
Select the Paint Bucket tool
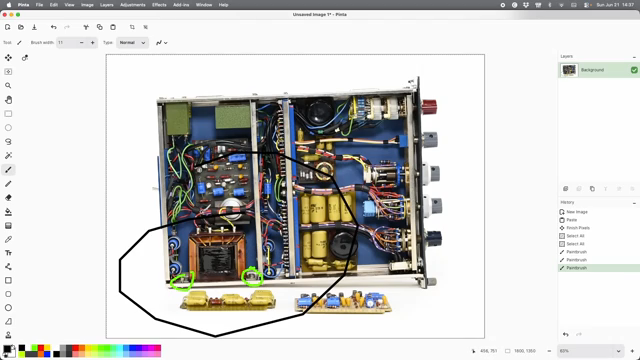click(x=8, y=211)
